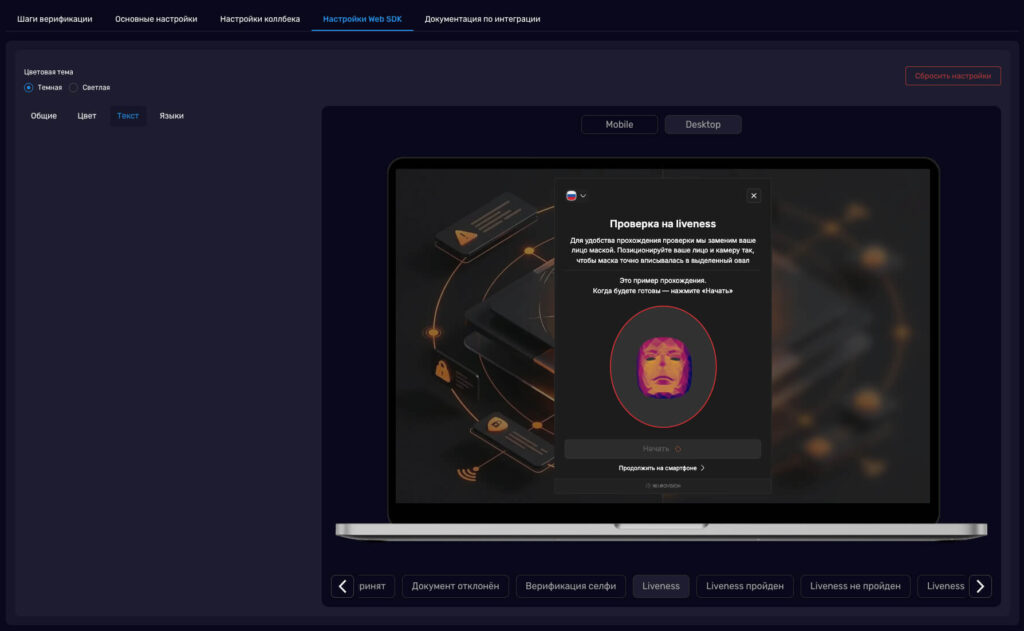Select the Liveness screen chip

pos(661,586)
